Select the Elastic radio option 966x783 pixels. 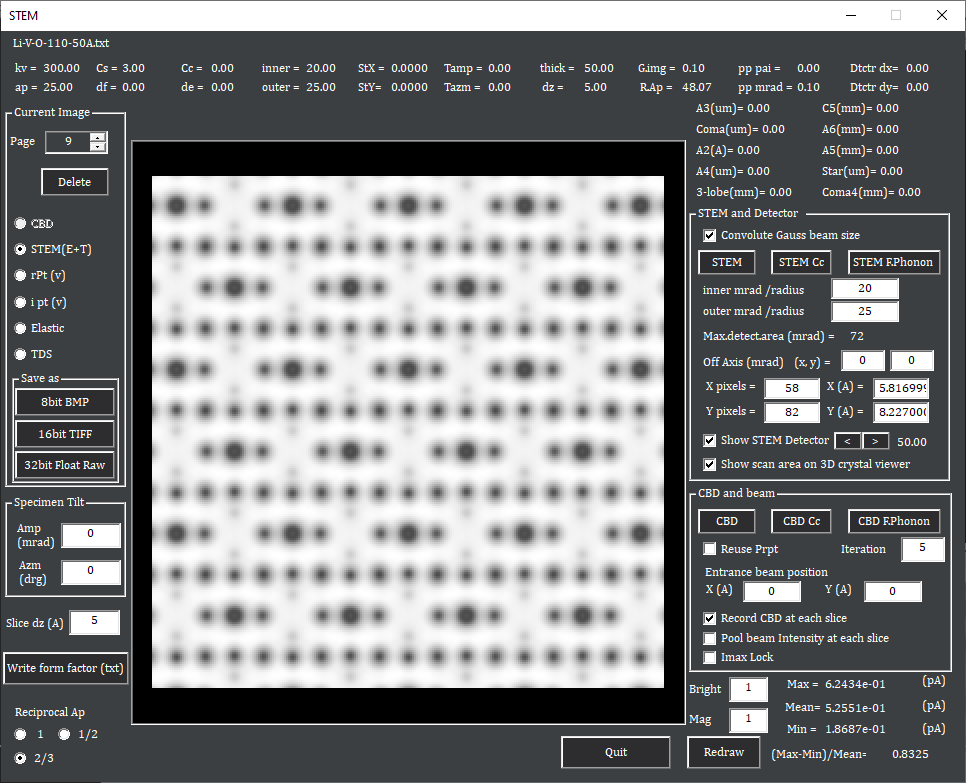20,328
